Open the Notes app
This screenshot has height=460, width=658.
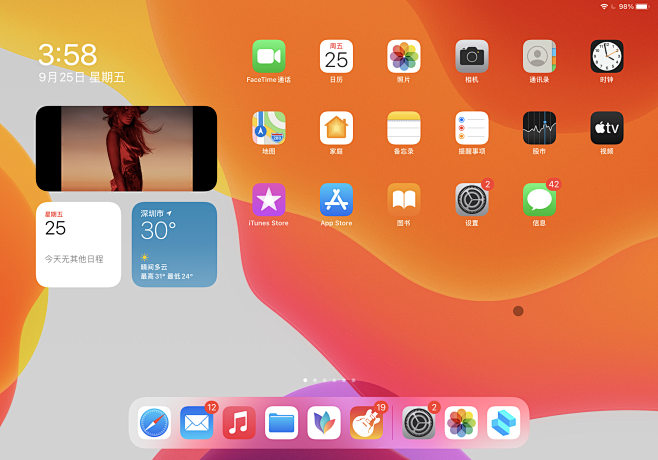coord(404,128)
